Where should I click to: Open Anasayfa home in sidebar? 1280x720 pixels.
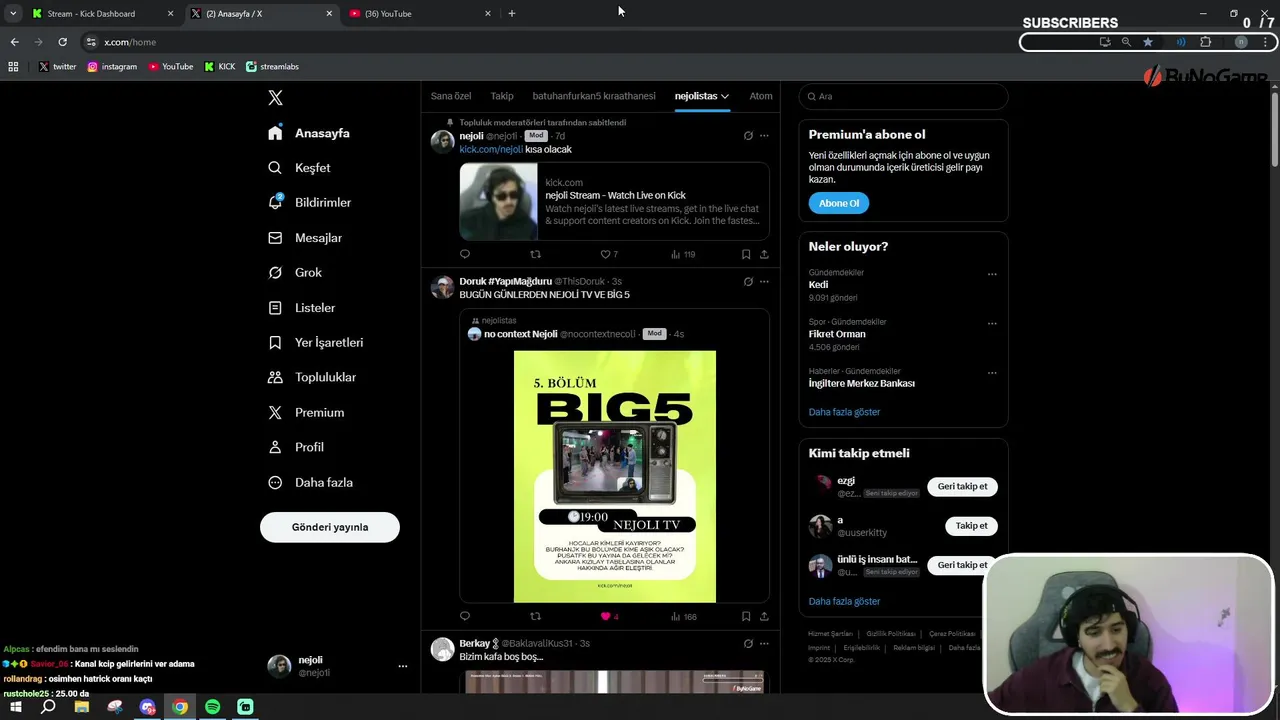coord(309,133)
